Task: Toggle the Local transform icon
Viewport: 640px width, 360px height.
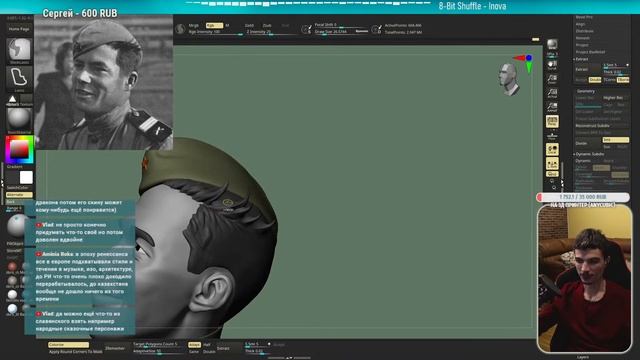Action: point(552,149)
